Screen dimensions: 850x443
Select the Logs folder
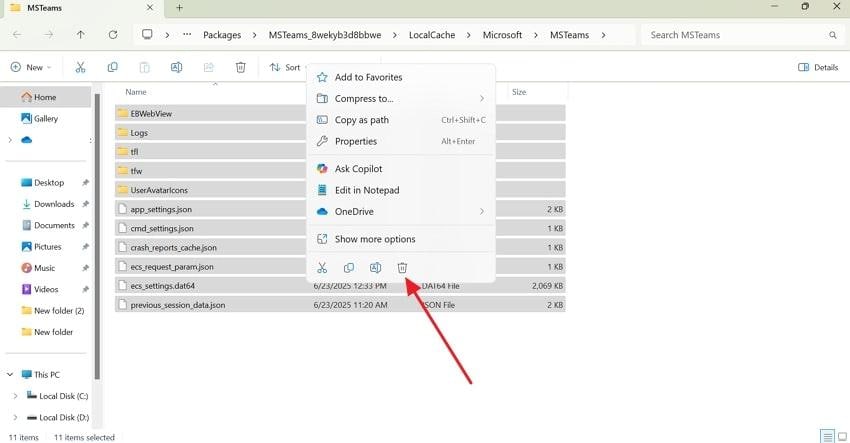point(139,133)
